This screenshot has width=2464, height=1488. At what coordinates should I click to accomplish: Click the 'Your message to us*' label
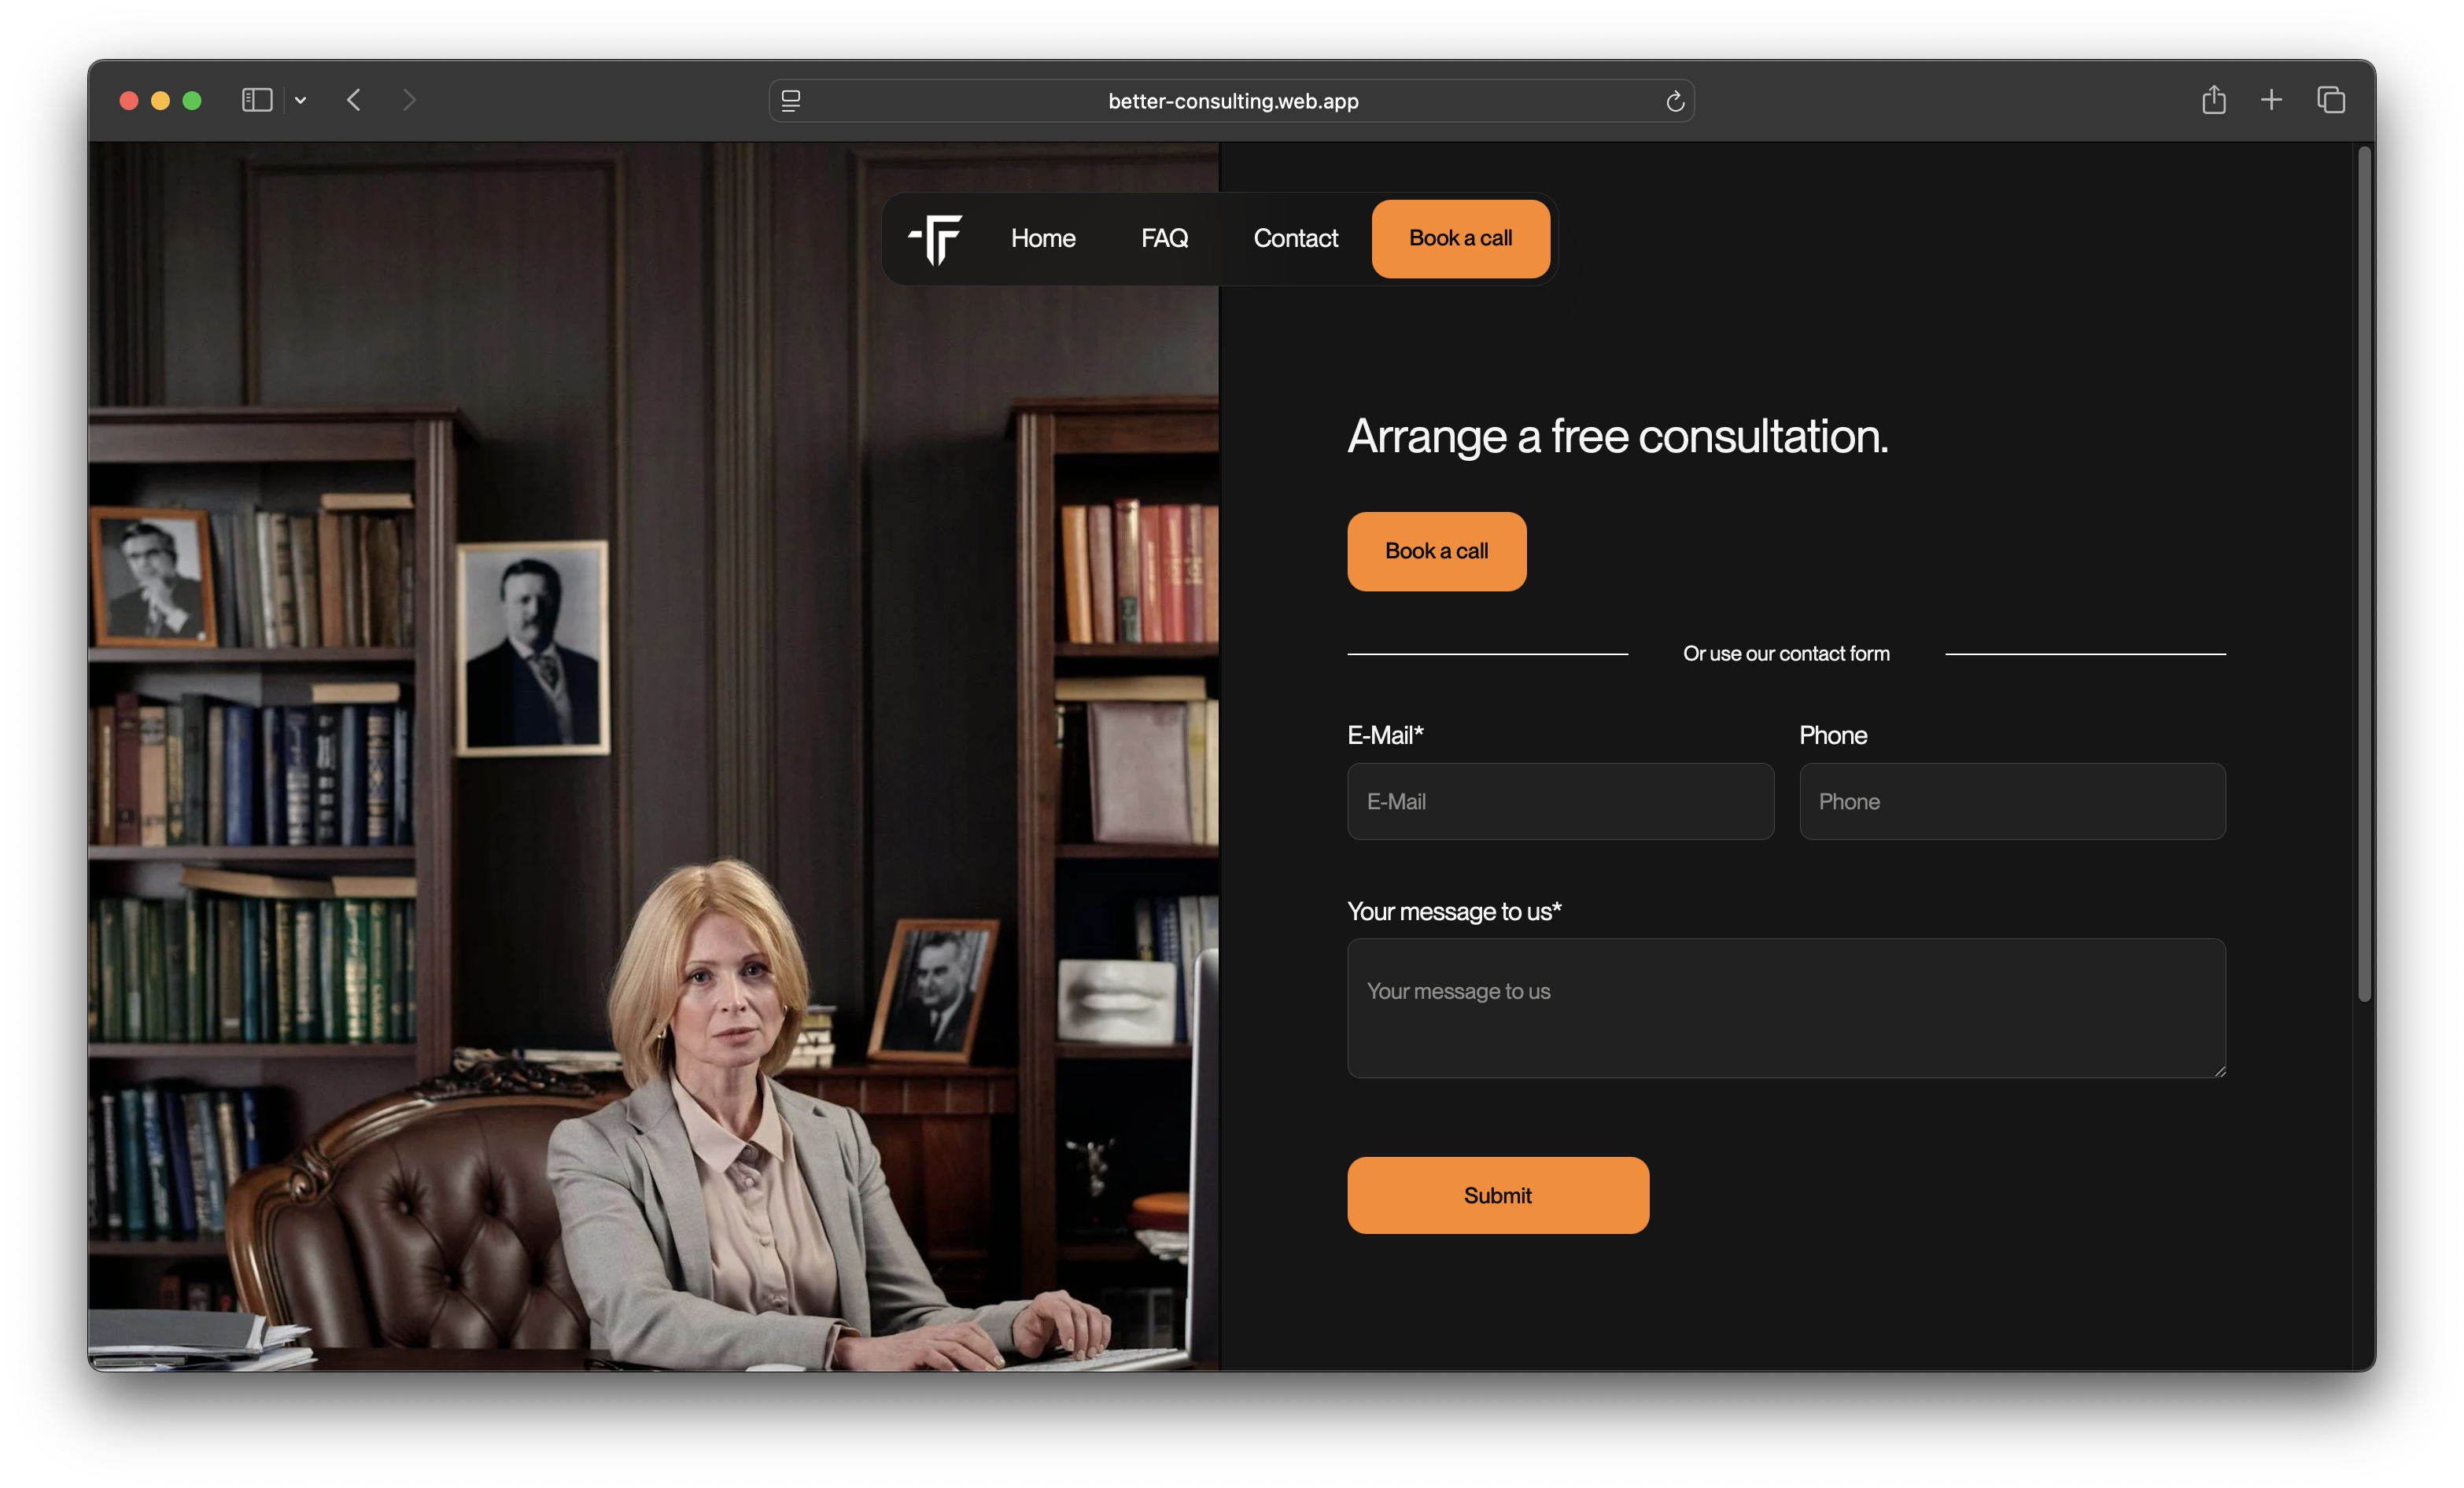tap(1454, 911)
